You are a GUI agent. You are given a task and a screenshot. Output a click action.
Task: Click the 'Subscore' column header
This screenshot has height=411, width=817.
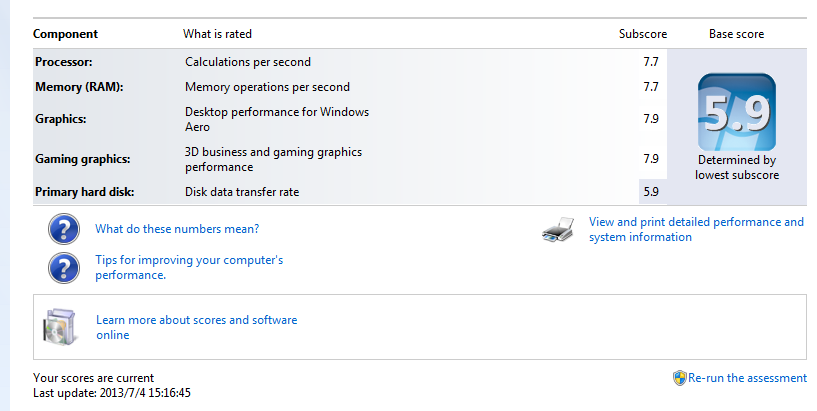[x=643, y=34]
